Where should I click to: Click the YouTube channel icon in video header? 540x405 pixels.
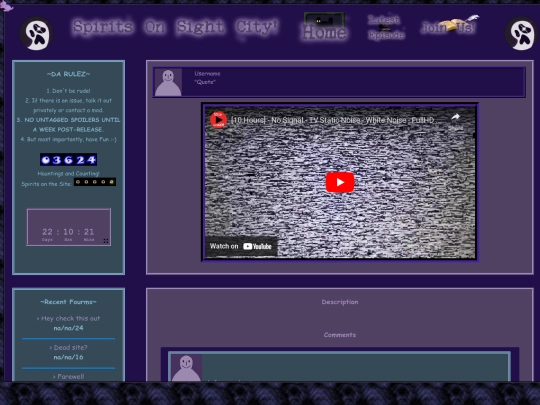(x=218, y=120)
